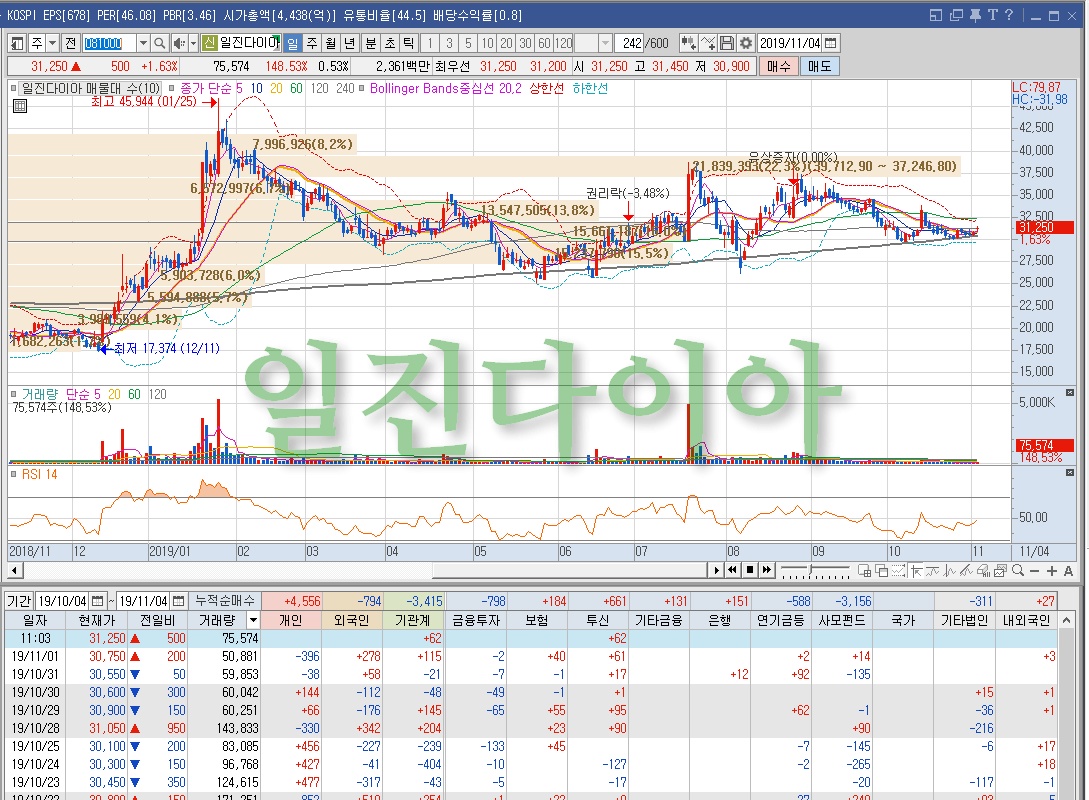Click the fast-forward button below chart
1089x800 pixels.
coord(766,570)
